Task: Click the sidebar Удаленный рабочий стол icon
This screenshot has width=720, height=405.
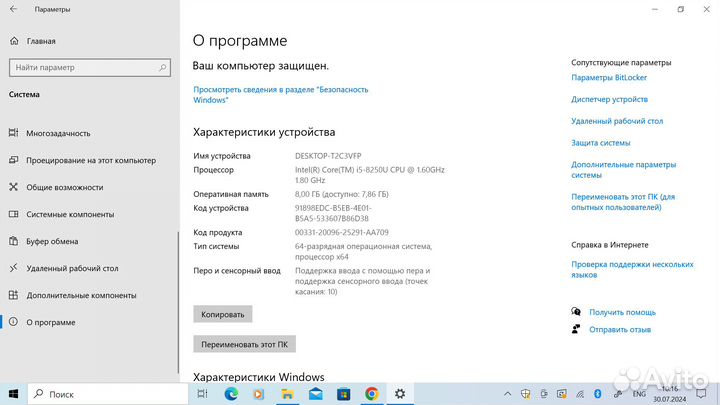Action: coord(13,268)
